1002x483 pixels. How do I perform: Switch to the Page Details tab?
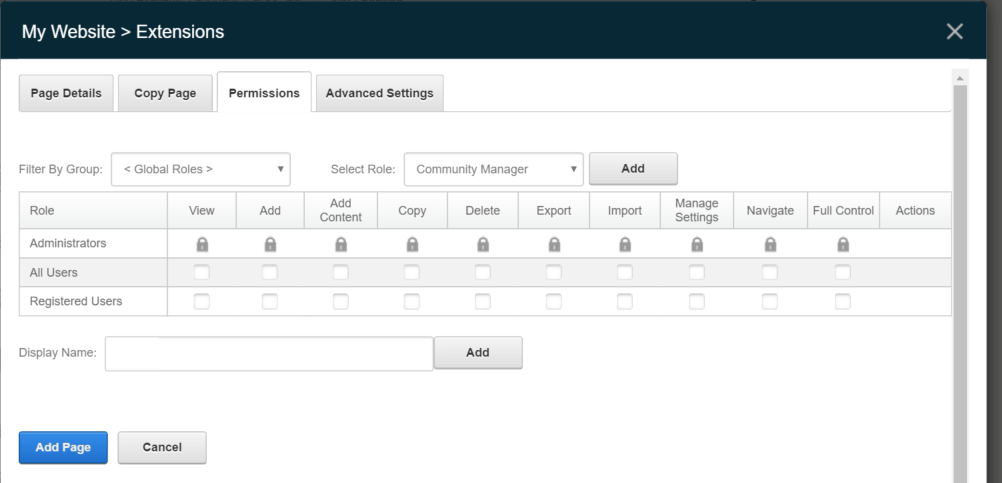(x=66, y=93)
